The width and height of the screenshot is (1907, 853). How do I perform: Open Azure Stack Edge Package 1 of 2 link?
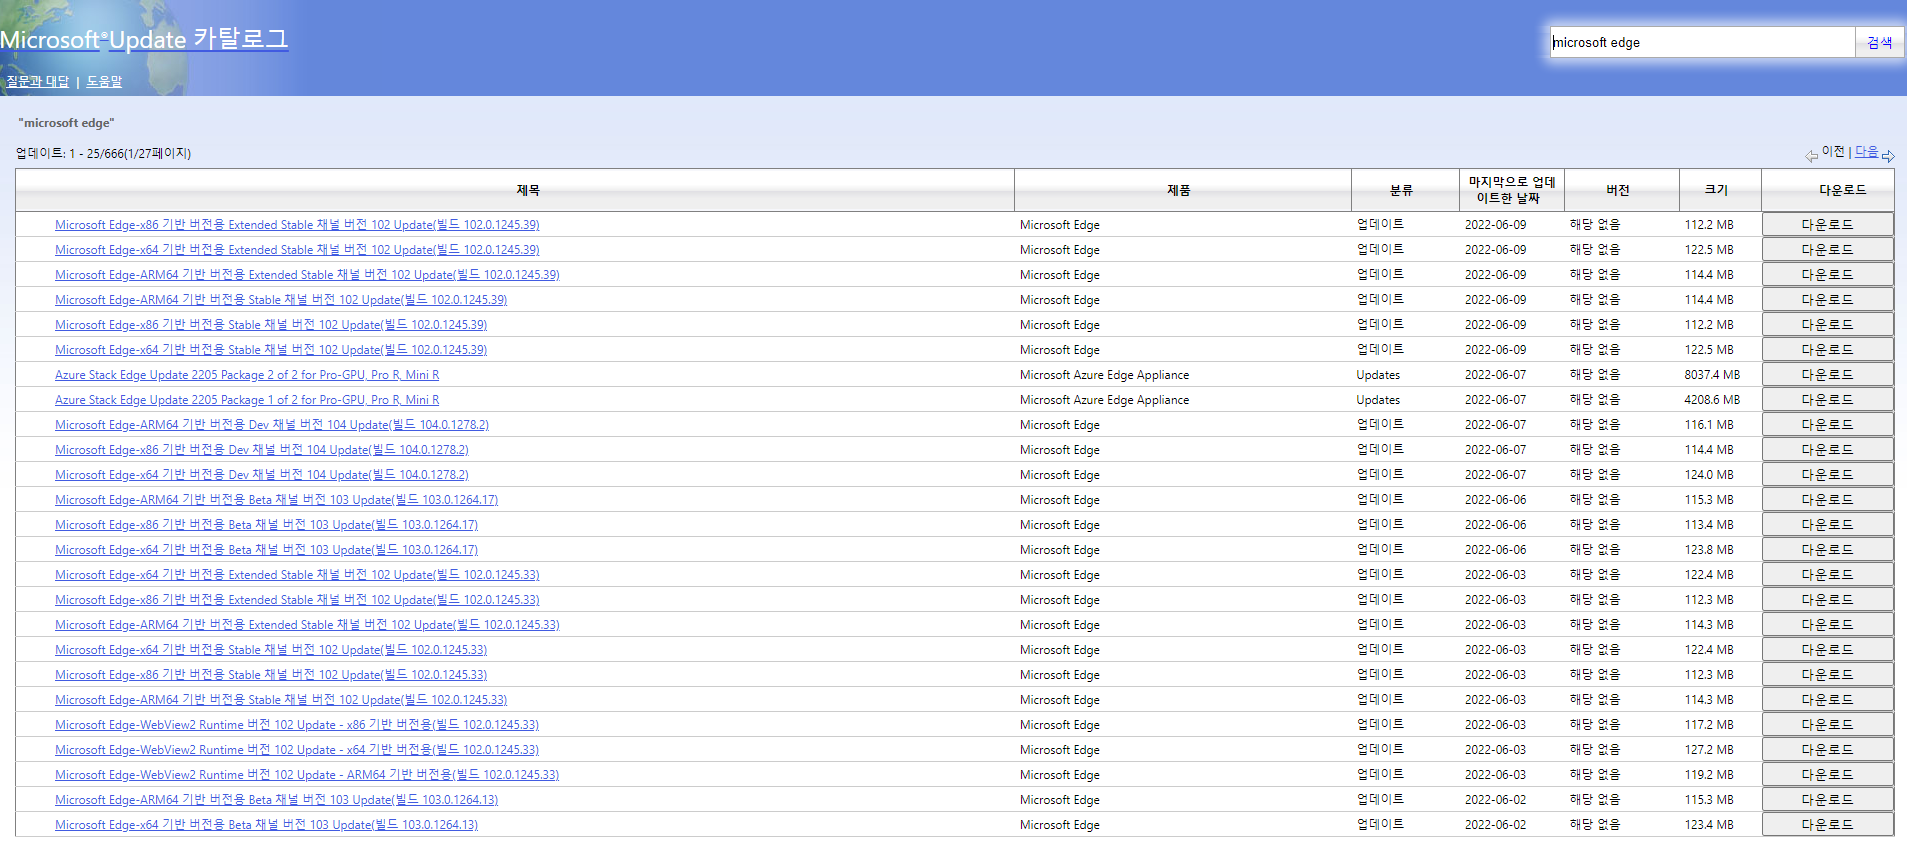click(247, 400)
